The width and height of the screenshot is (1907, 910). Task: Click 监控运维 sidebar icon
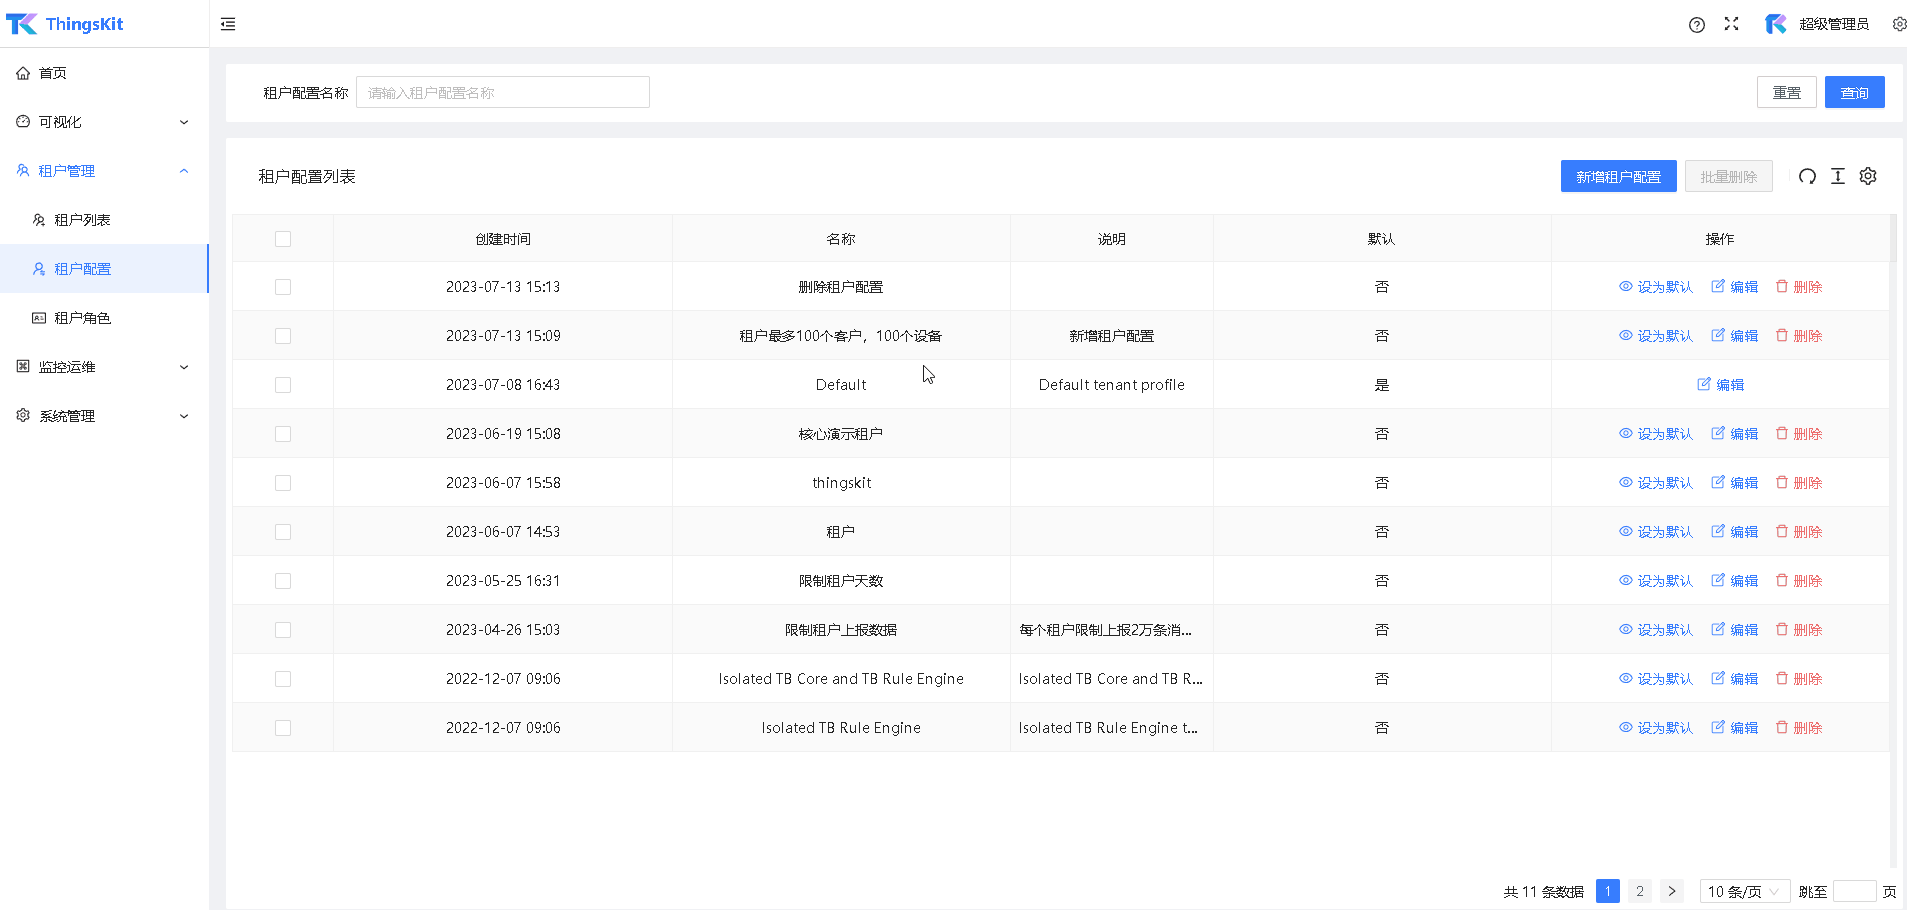tap(23, 366)
